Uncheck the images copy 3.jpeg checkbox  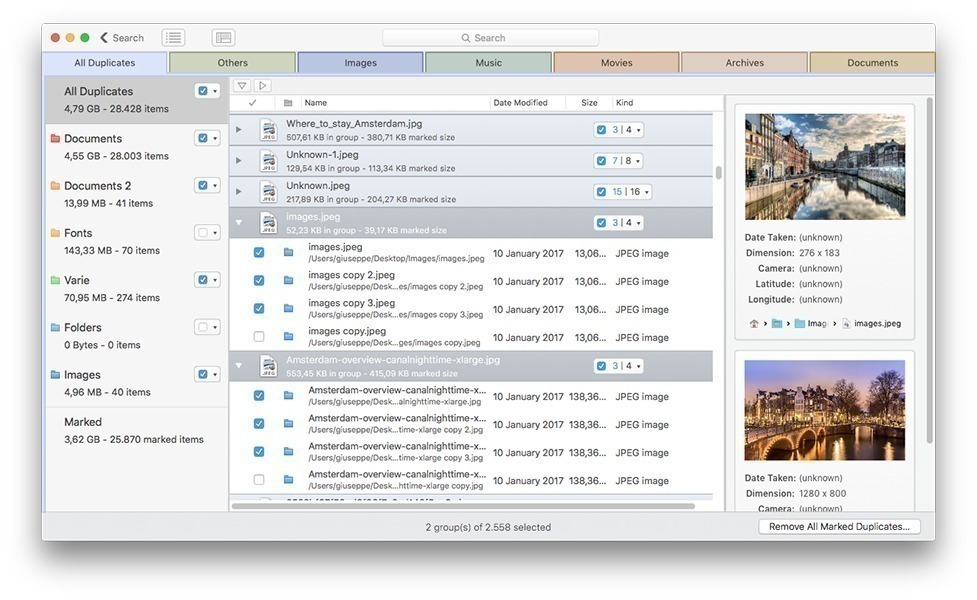pos(259,309)
